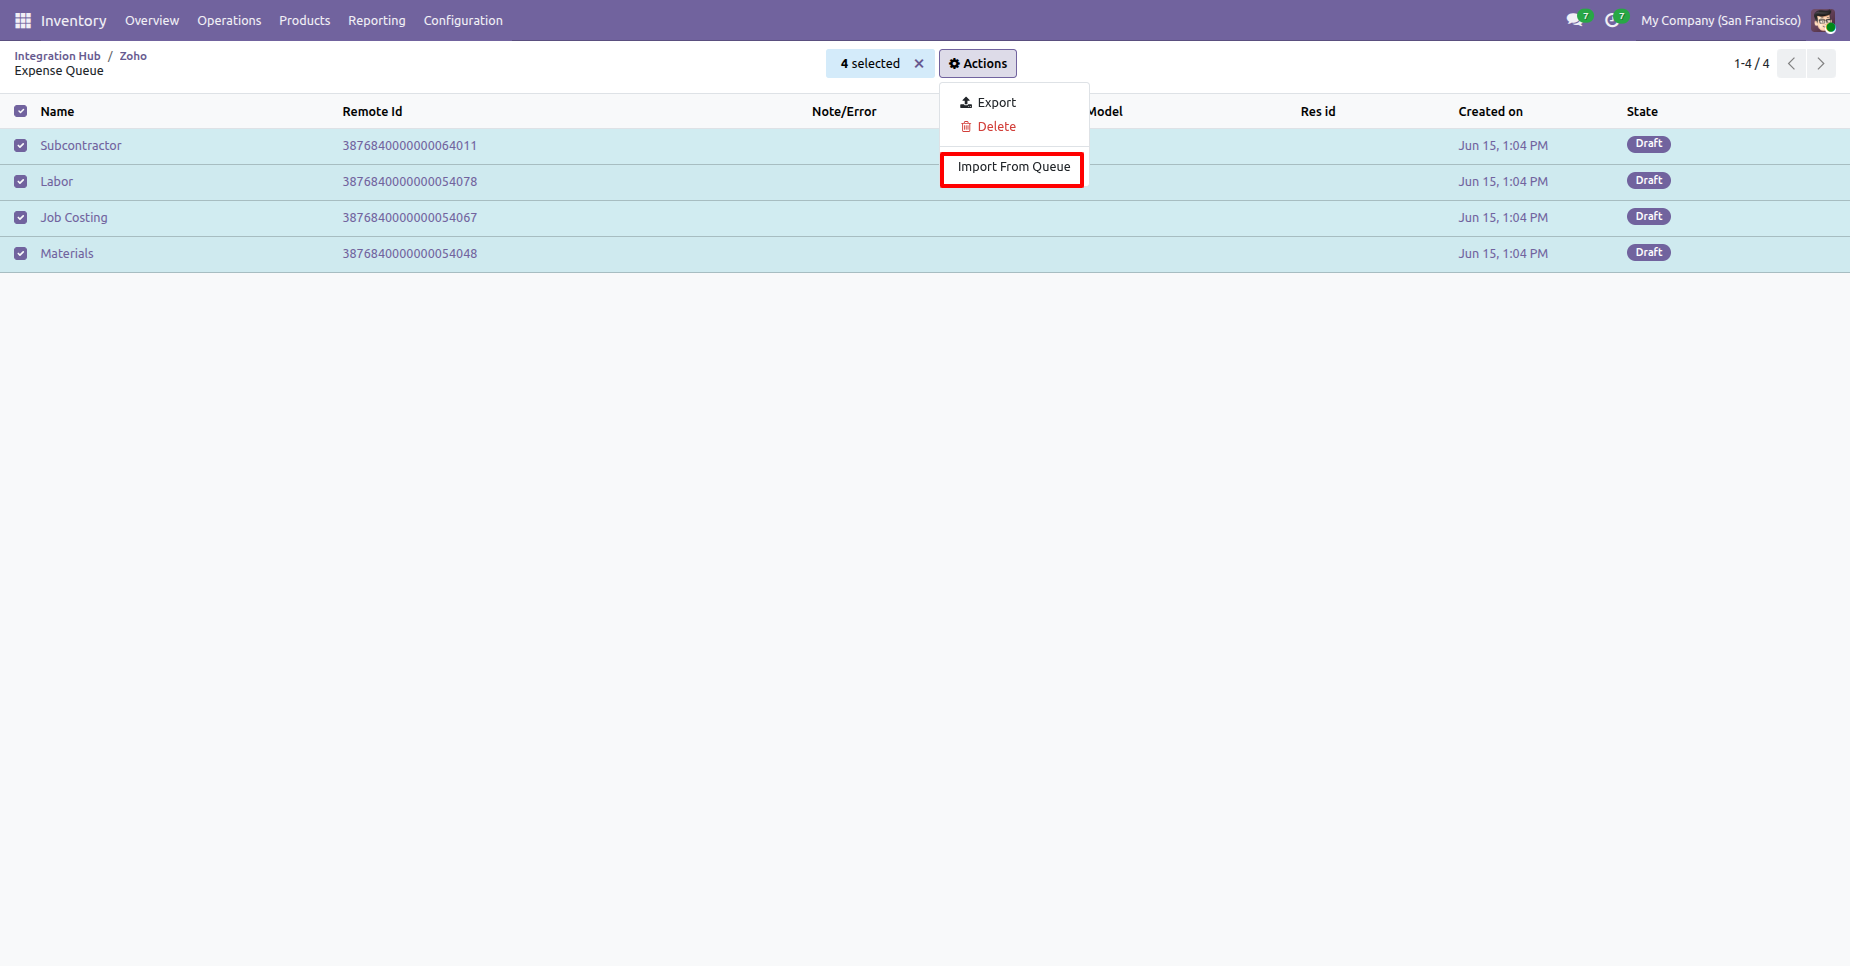Sort by the Name column header
The width and height of the screenshot is (1850, 966).
(57, 112)
